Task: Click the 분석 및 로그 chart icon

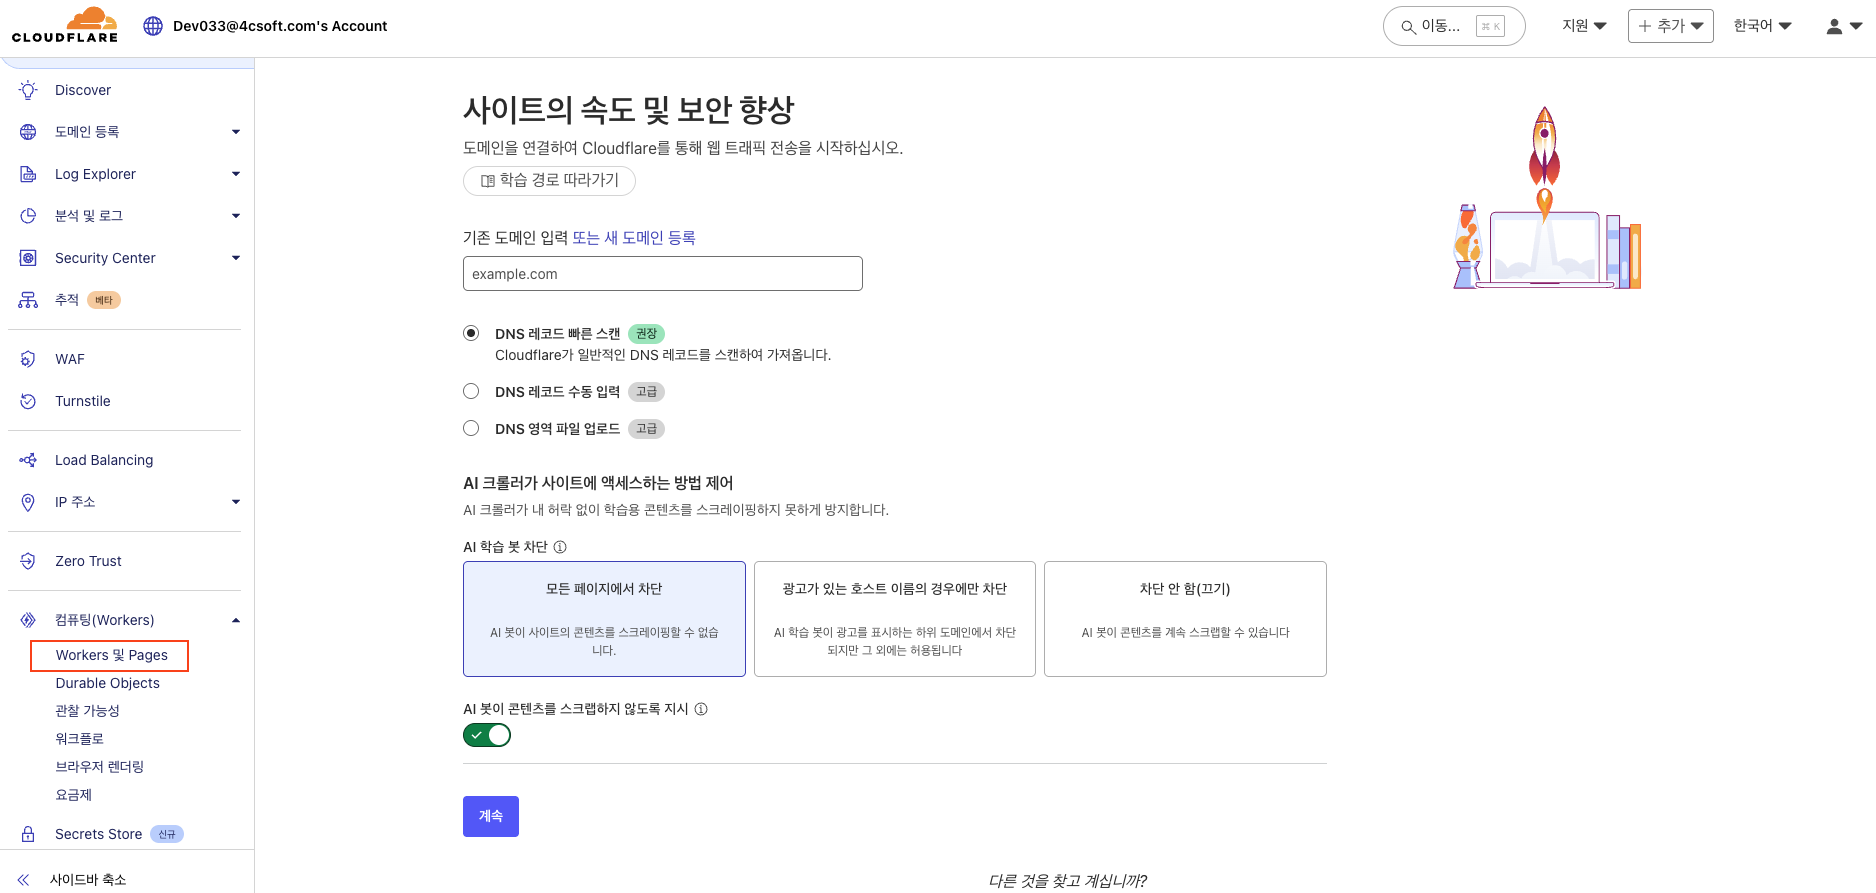Action: coord(28,216)
